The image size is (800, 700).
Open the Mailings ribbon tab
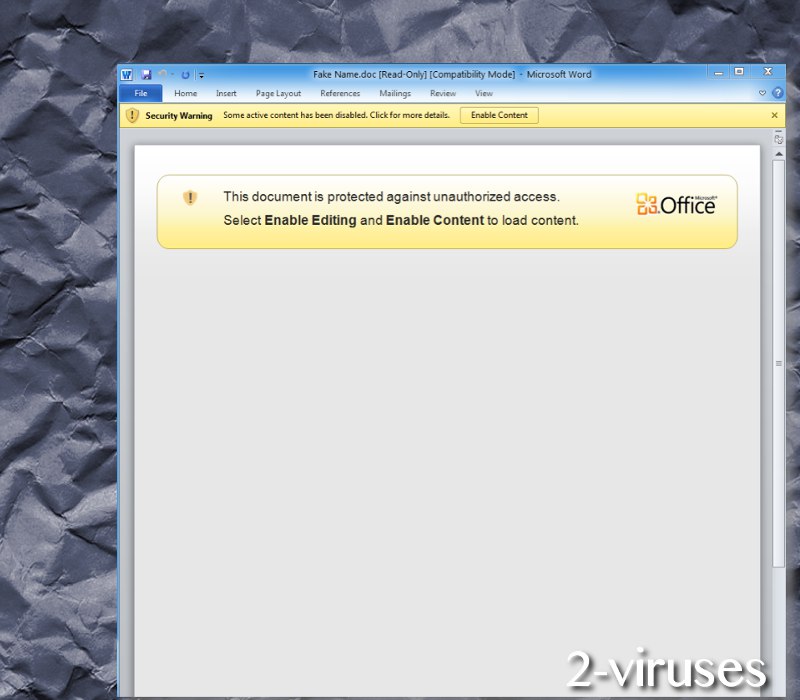point(395,94)
